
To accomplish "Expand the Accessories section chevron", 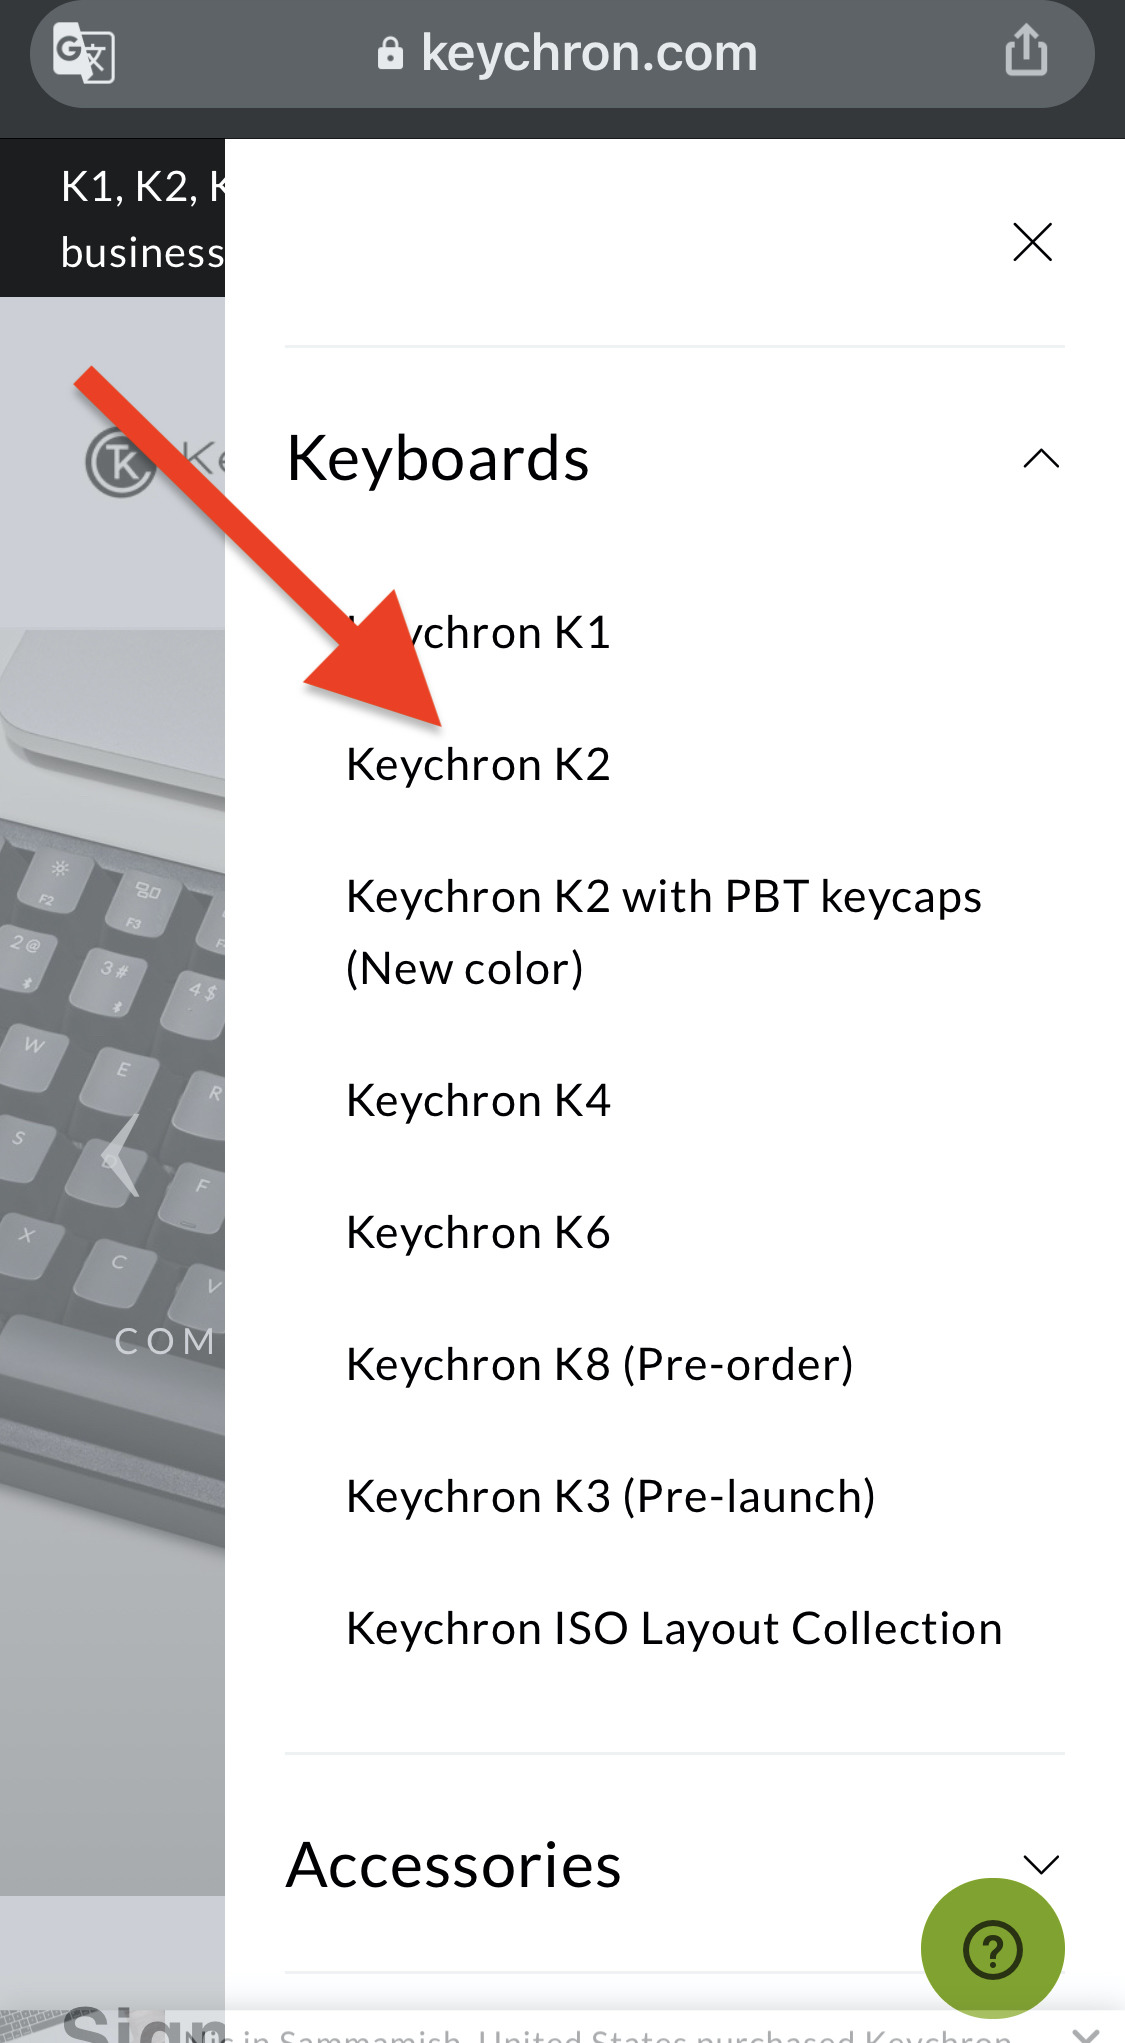I will pyautogui.click(x=1041, y=1864).
